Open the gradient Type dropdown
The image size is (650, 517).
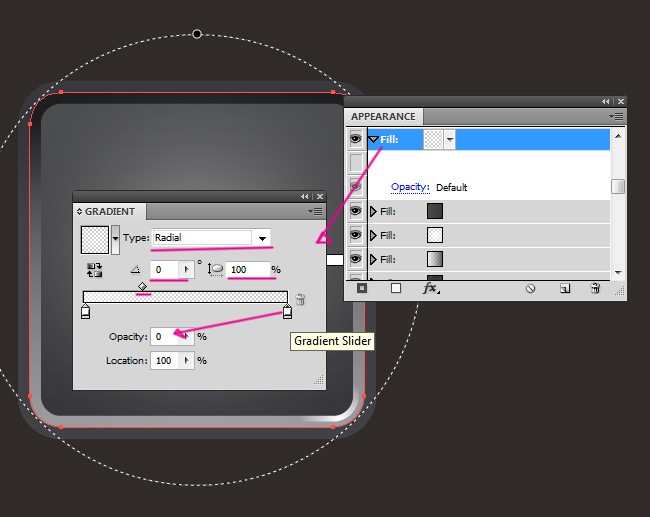pos(263,238)
